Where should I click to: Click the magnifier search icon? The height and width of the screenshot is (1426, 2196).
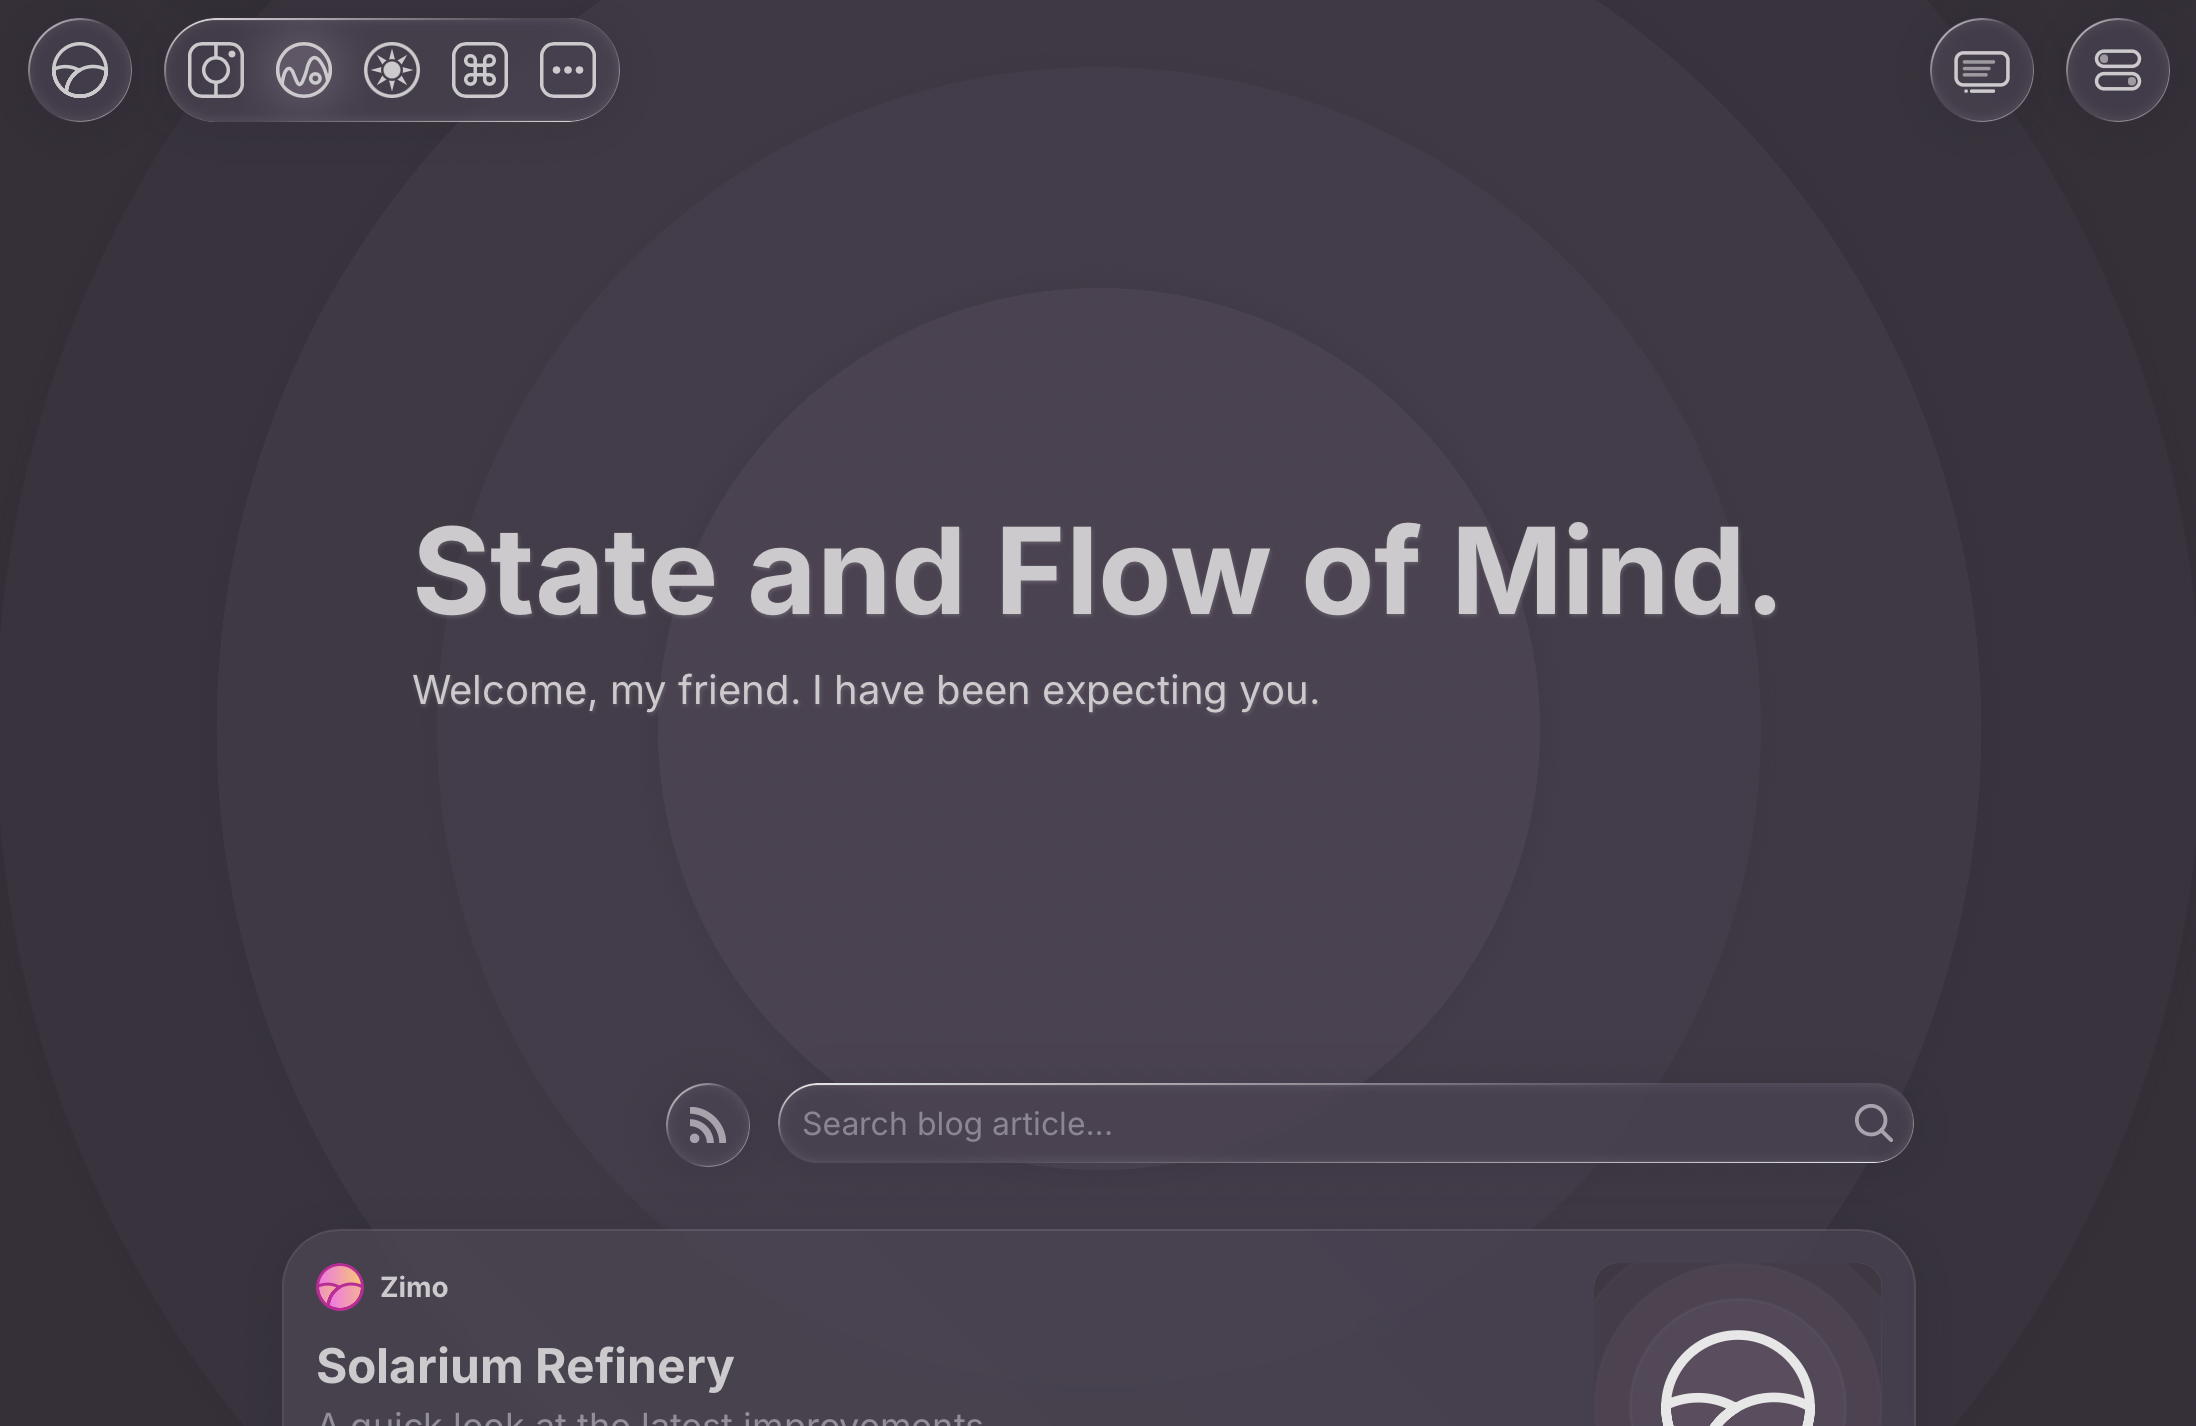(1873, 1123)
